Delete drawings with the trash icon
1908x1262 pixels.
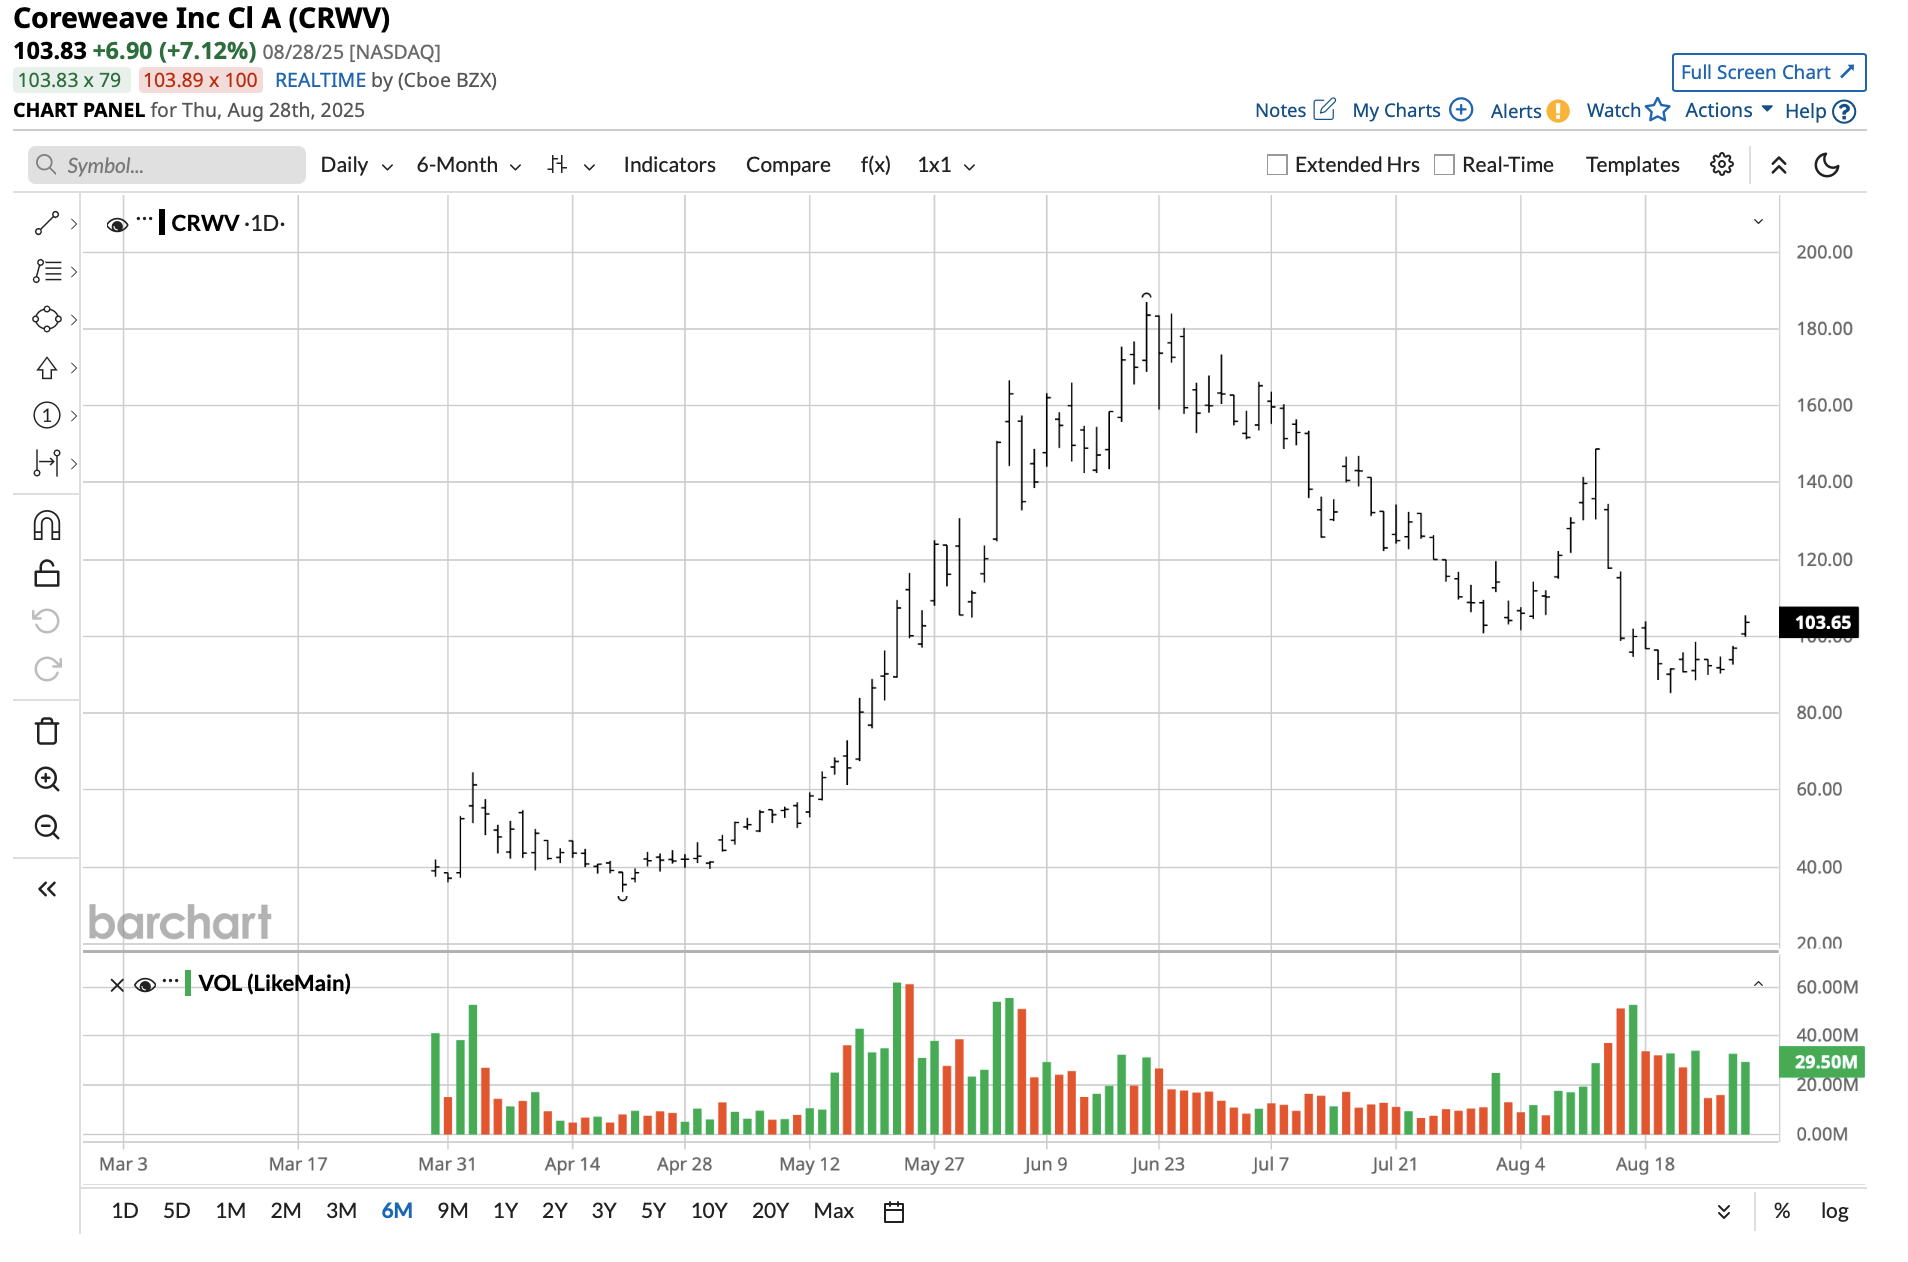47,731
